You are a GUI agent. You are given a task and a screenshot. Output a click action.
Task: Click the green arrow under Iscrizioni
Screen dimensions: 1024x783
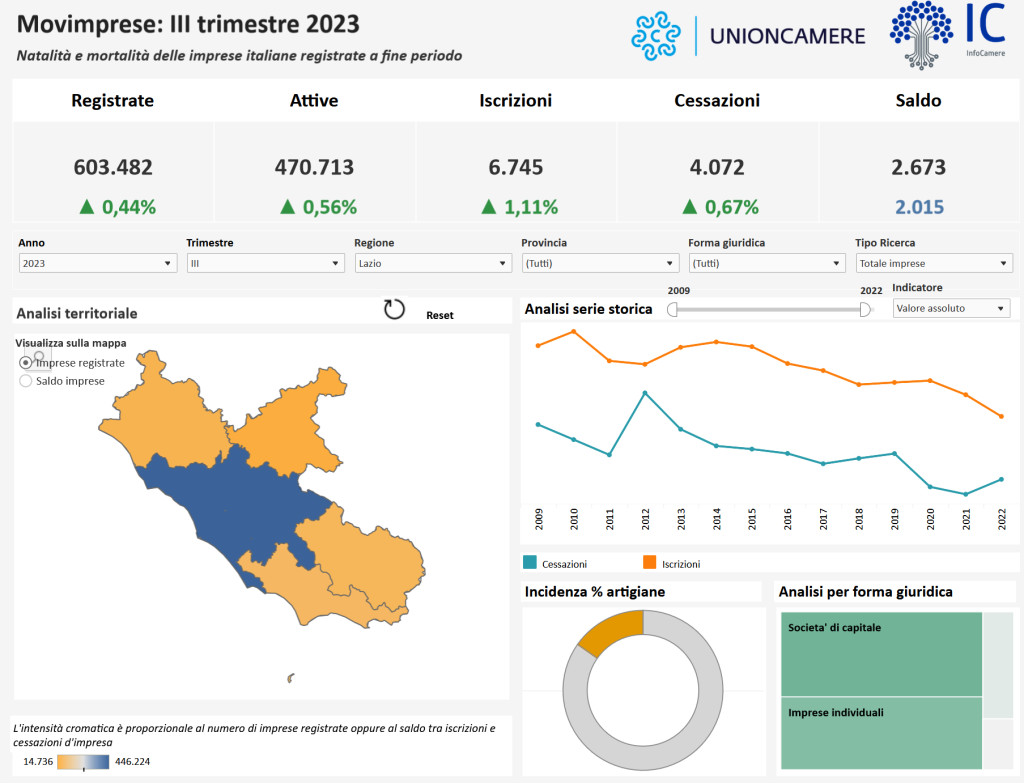coord(488,207)
